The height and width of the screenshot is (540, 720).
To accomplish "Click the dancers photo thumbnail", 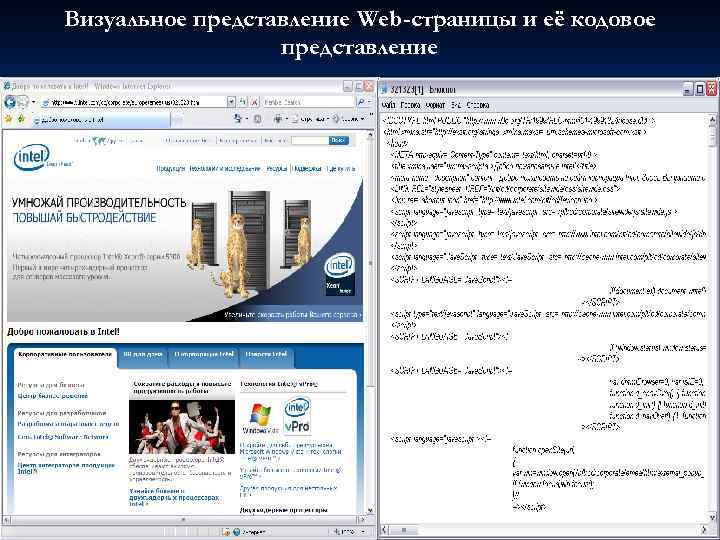I will coord(182,427).
